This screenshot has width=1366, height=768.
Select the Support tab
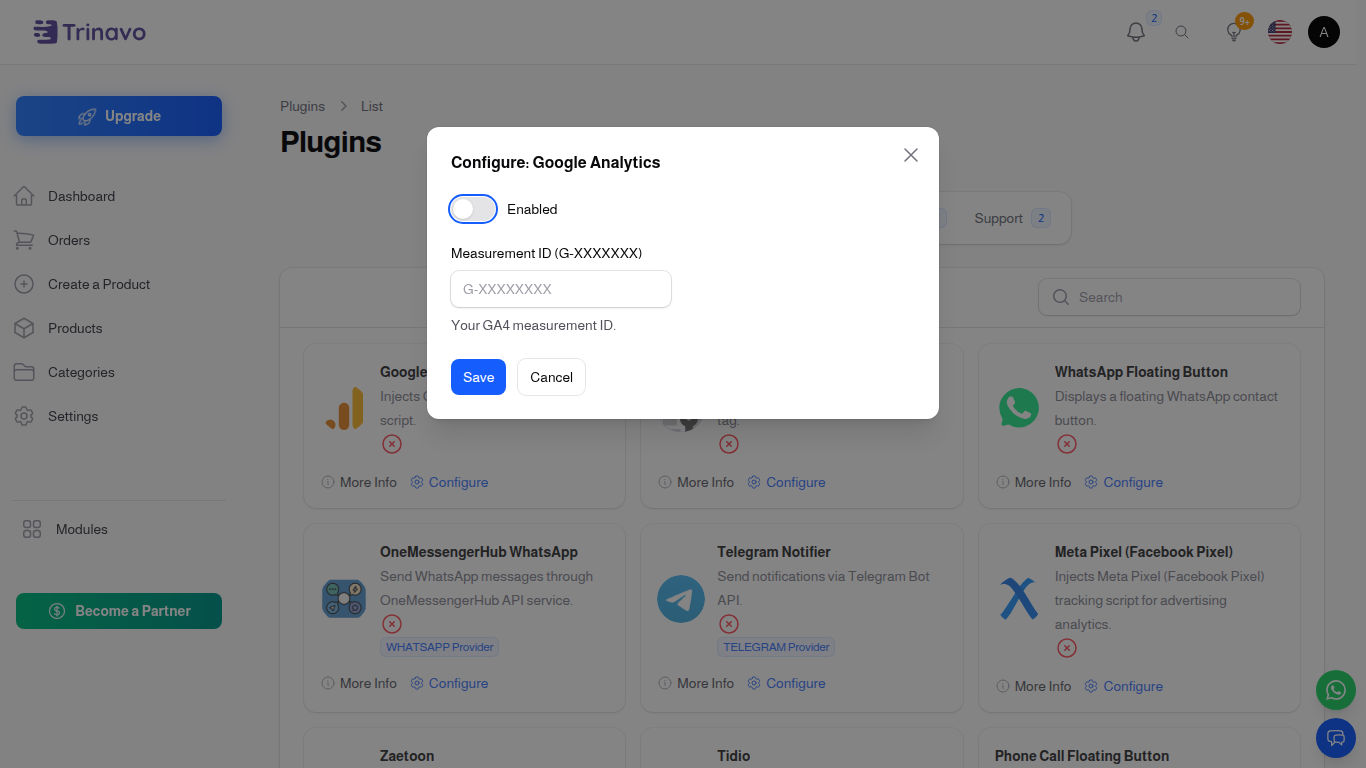[x=1011, y=218]
